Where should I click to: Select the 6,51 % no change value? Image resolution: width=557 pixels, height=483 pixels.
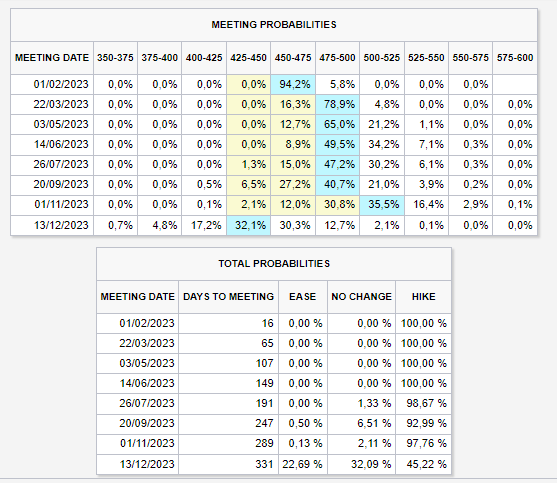[362, 423]
